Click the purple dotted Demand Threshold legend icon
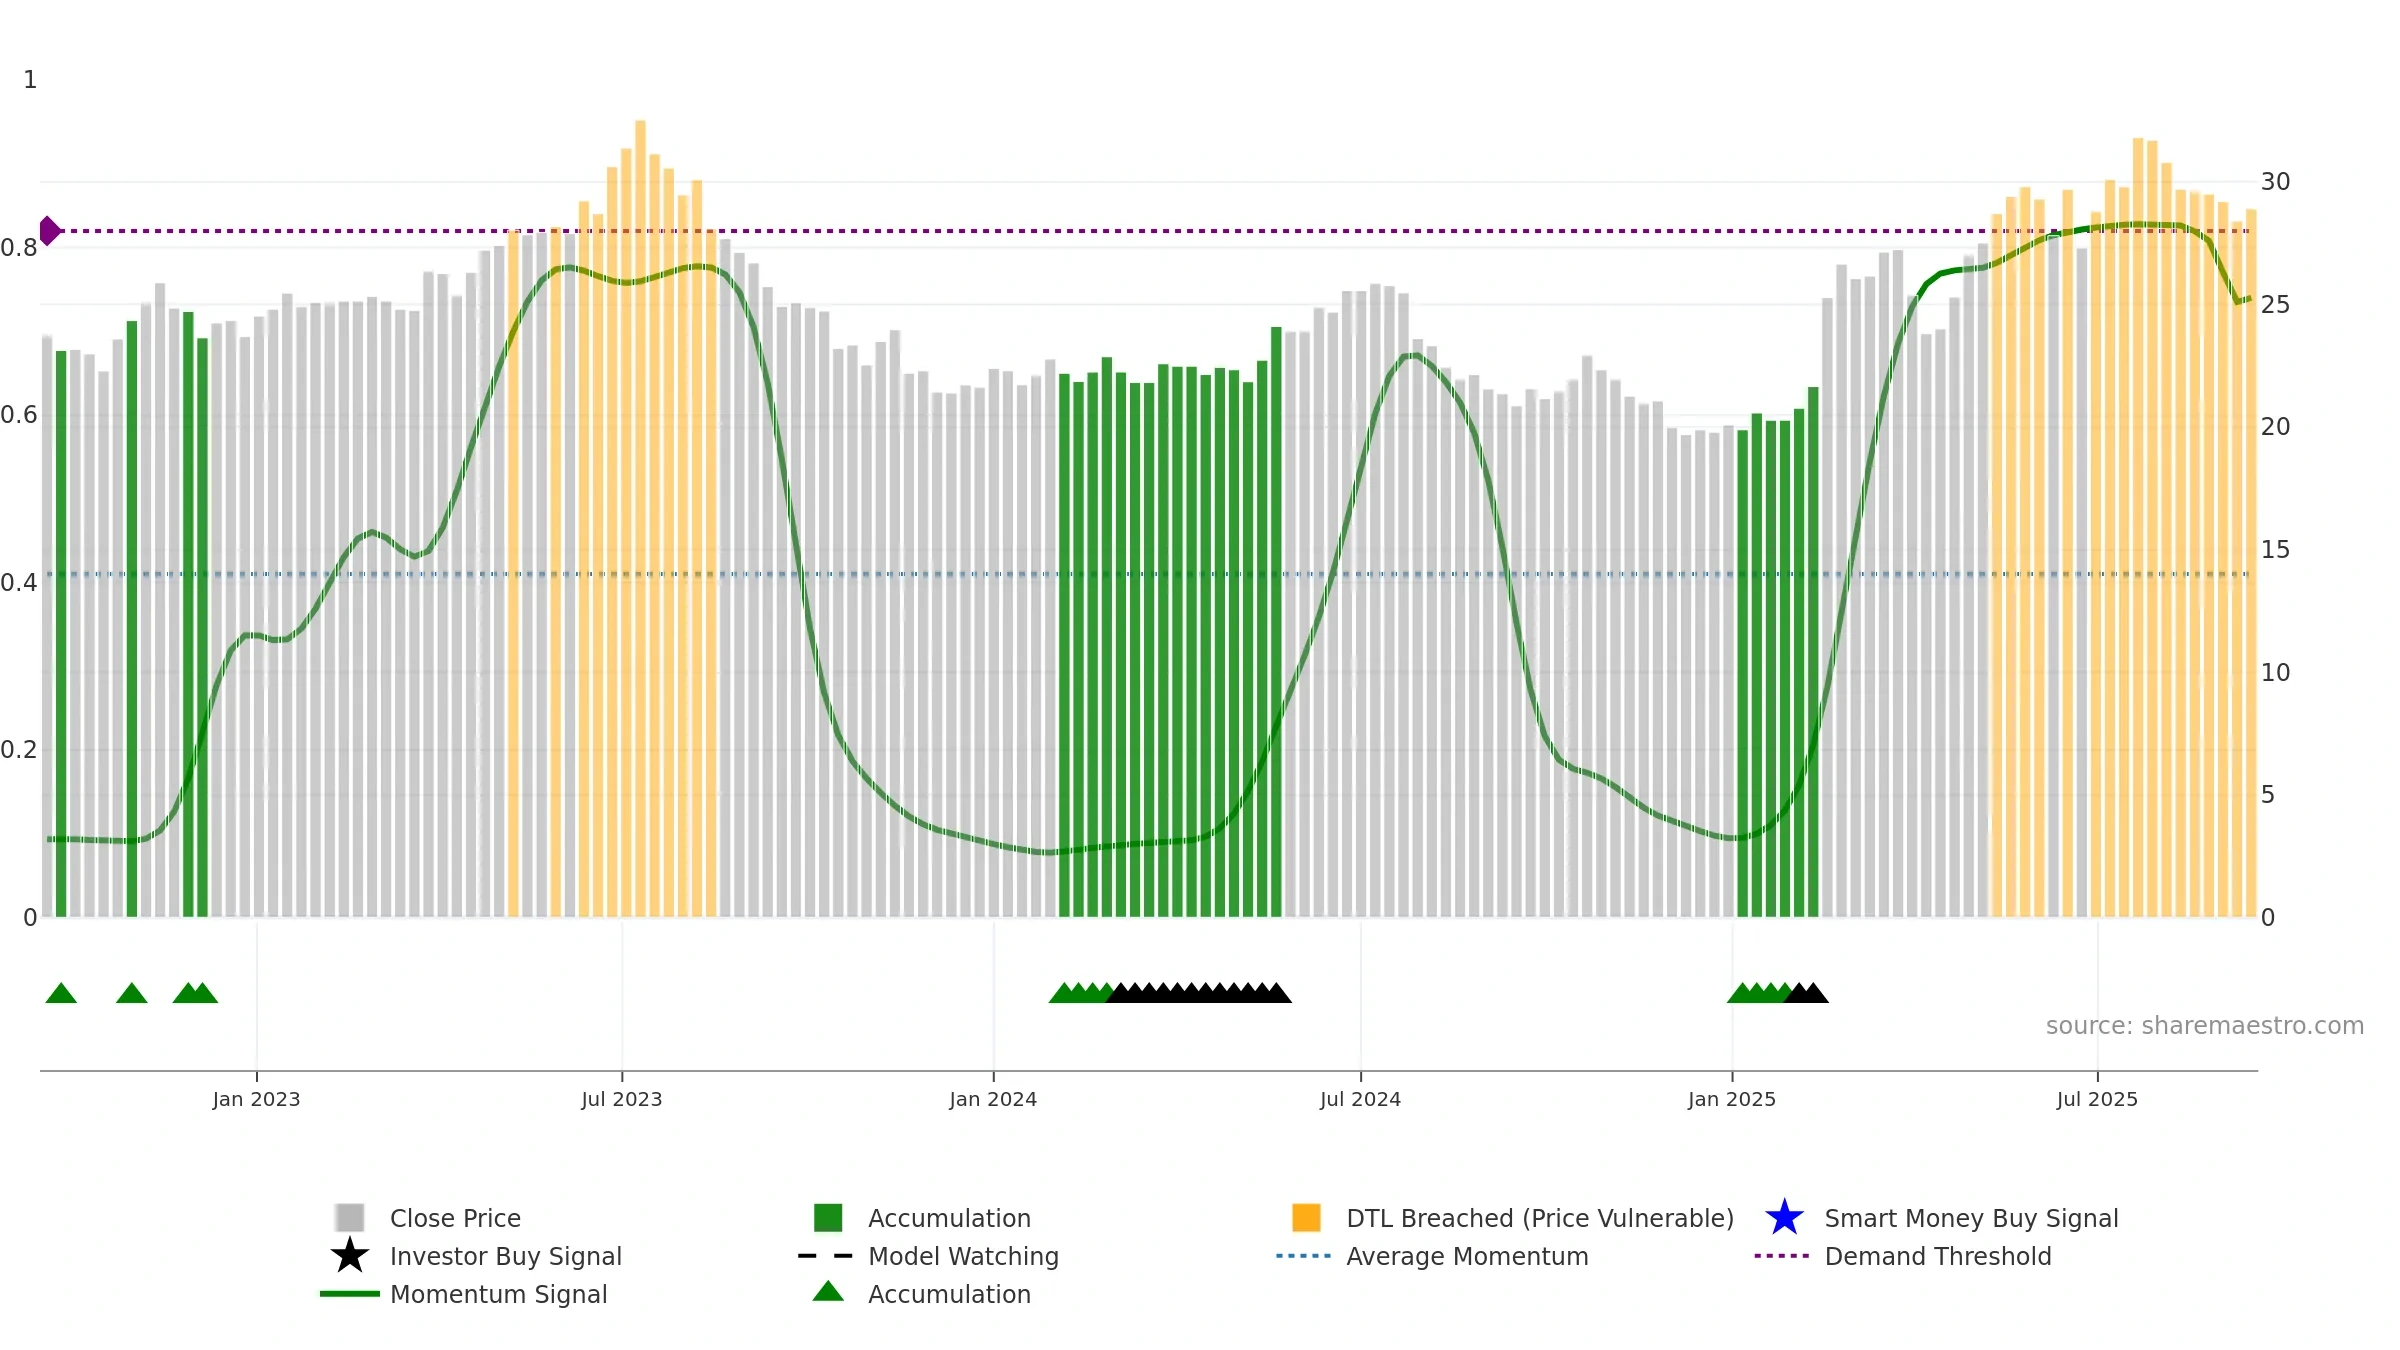 [1782, 1256]
